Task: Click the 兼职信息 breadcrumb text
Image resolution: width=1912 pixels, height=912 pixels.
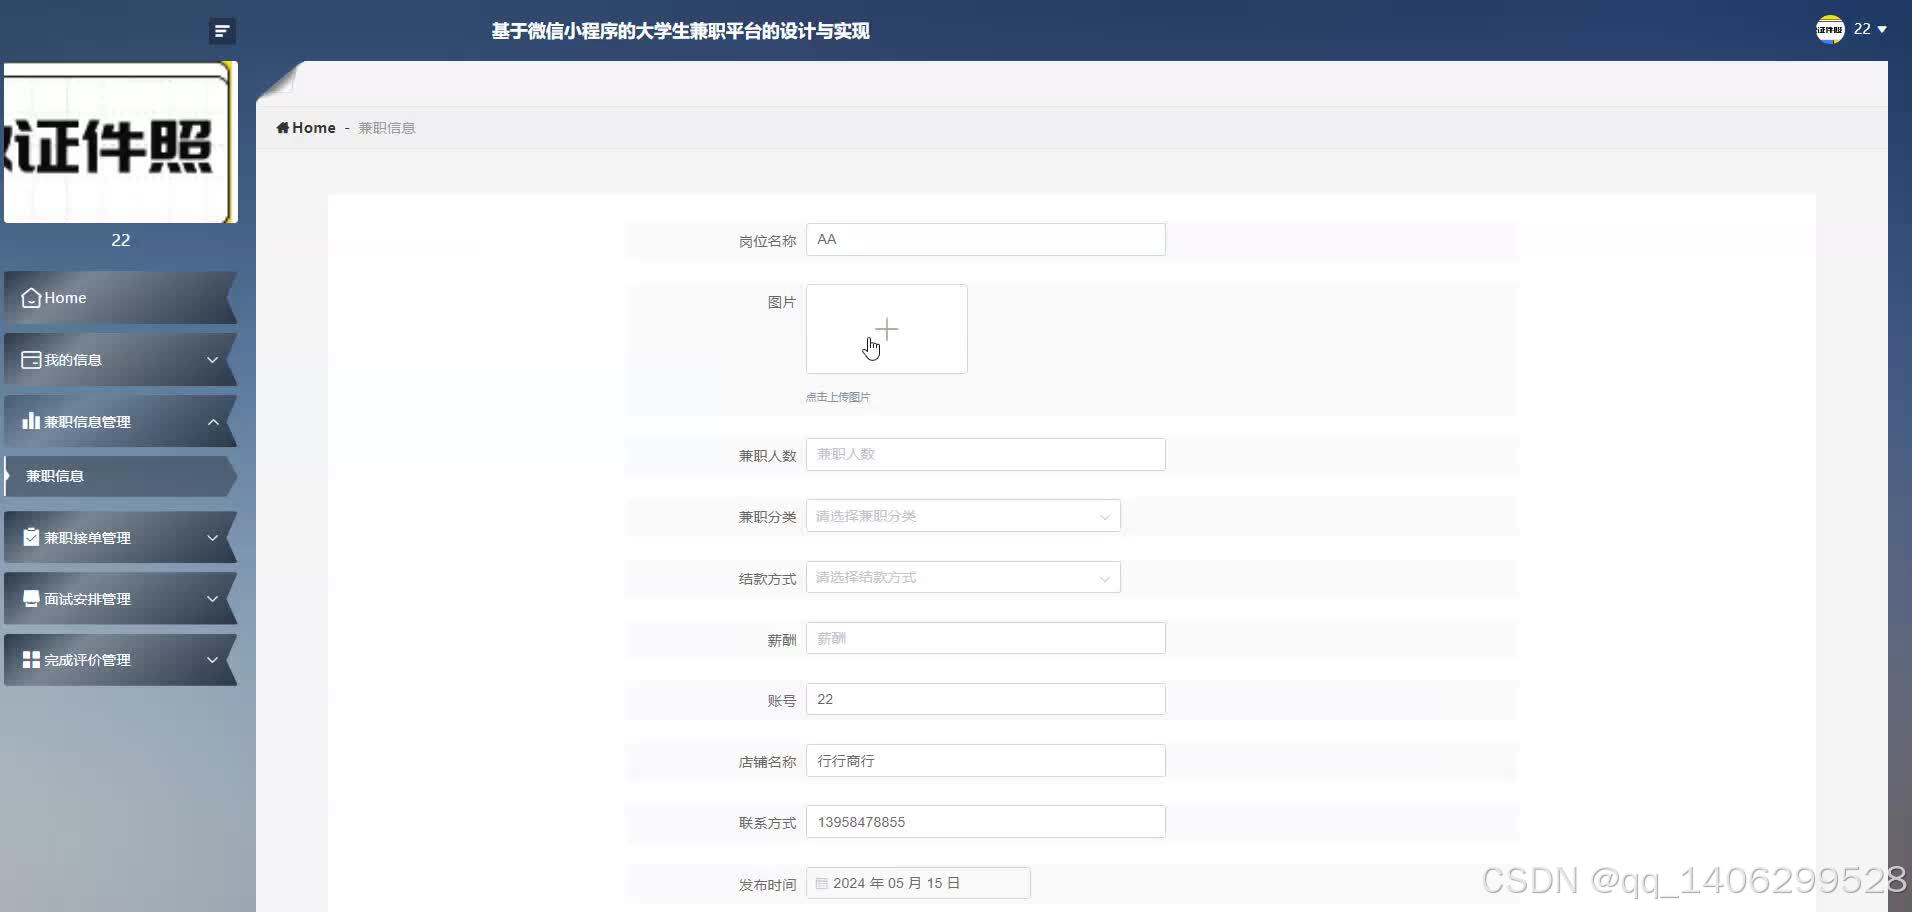Action: pyautogui.click(x=387, y=128)
